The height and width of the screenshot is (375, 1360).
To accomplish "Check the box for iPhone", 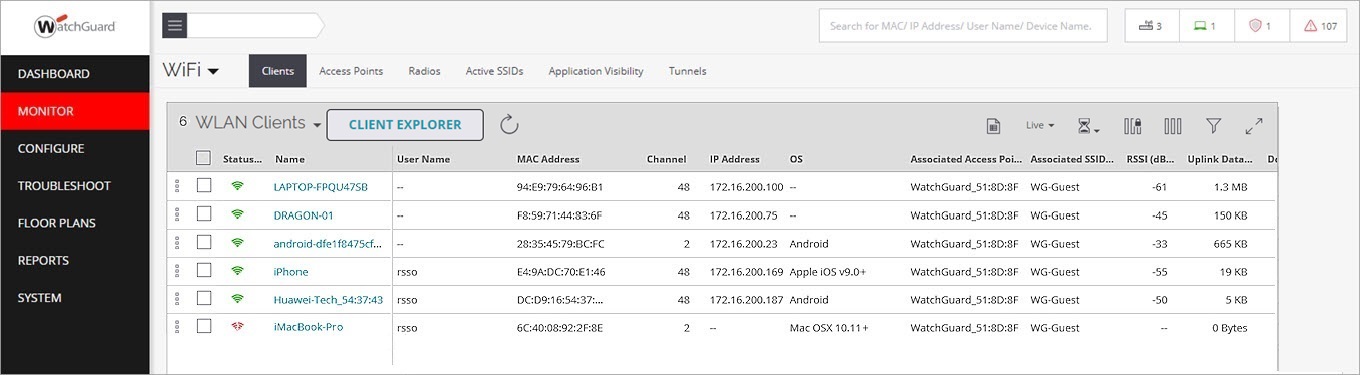I will [204, 270].
